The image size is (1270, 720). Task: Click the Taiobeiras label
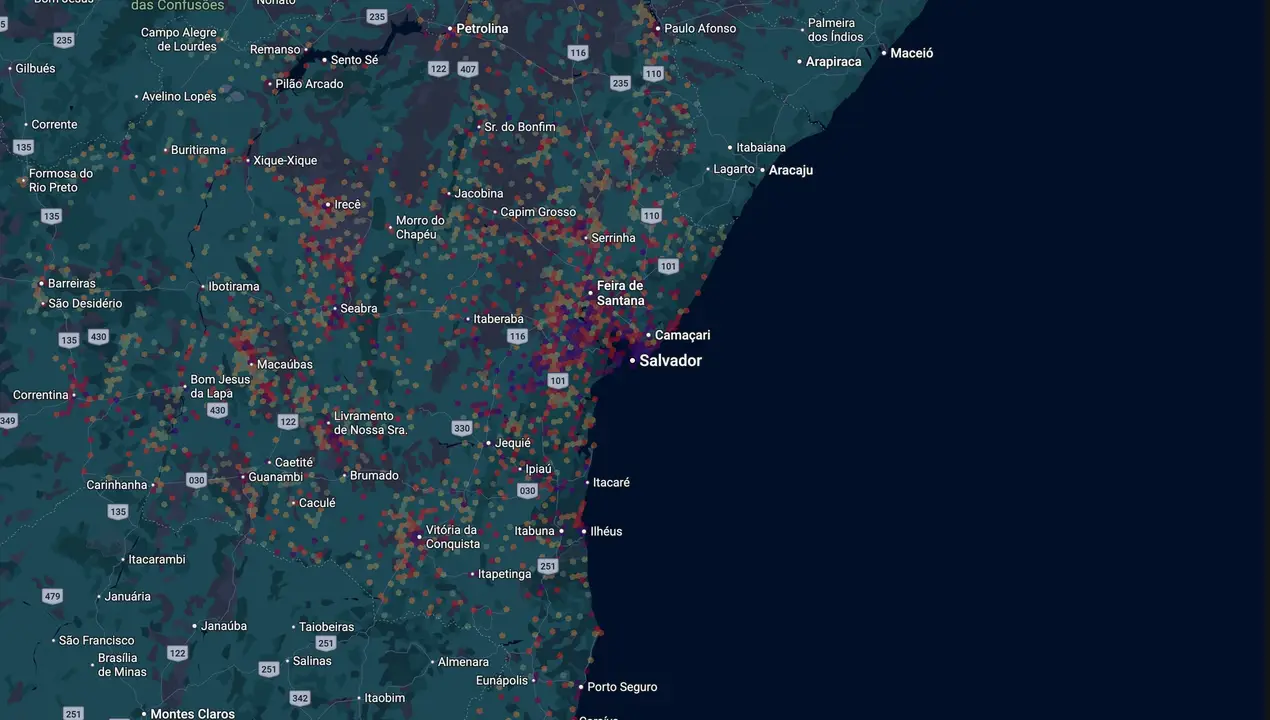[x=326, y=627]
